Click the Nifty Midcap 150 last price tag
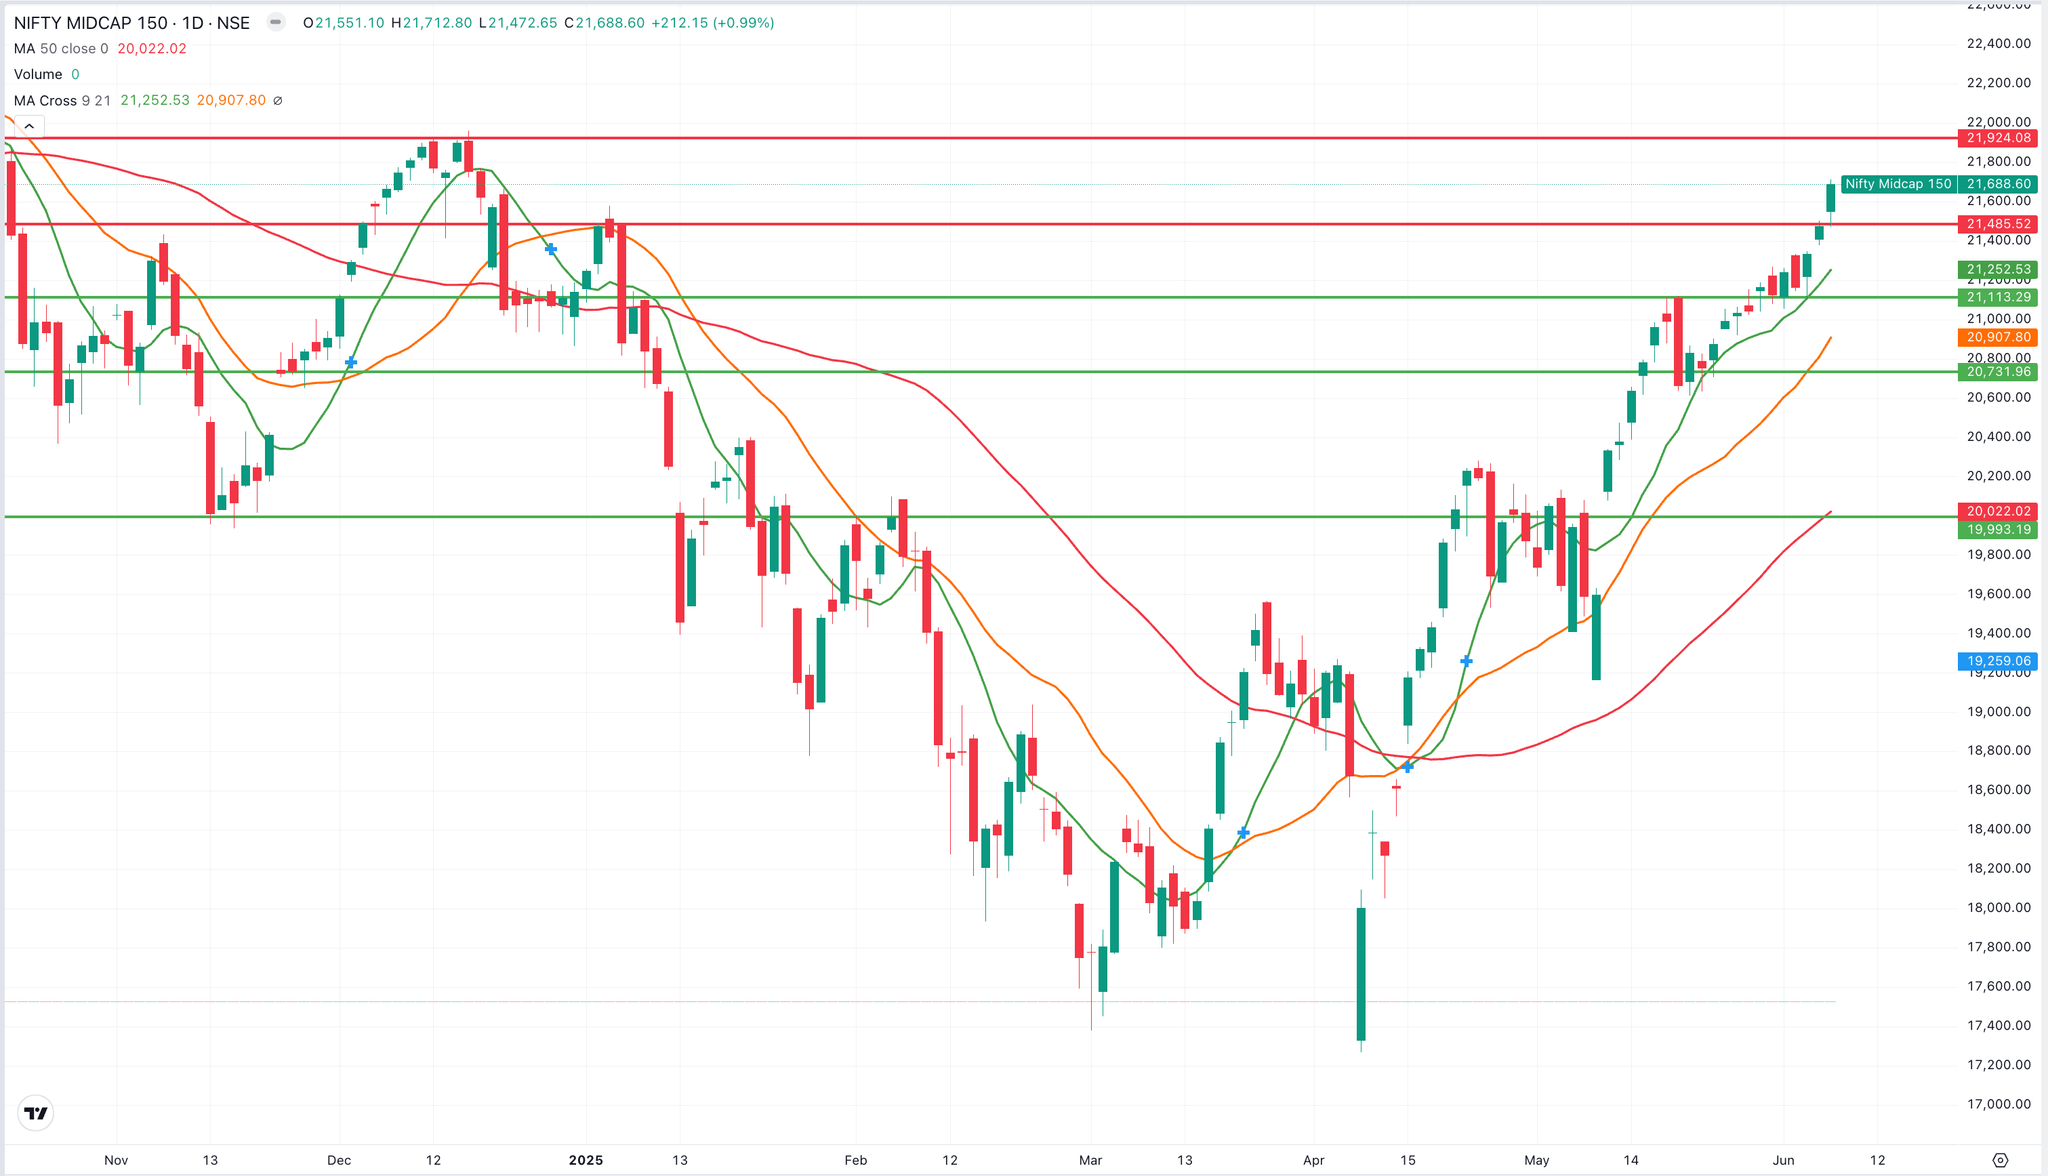 pyautogui.click(x=1898, y=184)
